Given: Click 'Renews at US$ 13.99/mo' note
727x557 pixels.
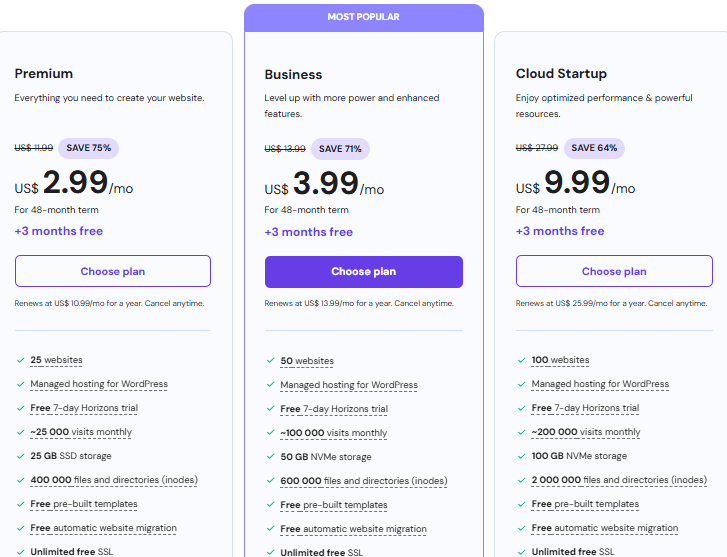Looking at the screenshot, I should coord(359,303).
